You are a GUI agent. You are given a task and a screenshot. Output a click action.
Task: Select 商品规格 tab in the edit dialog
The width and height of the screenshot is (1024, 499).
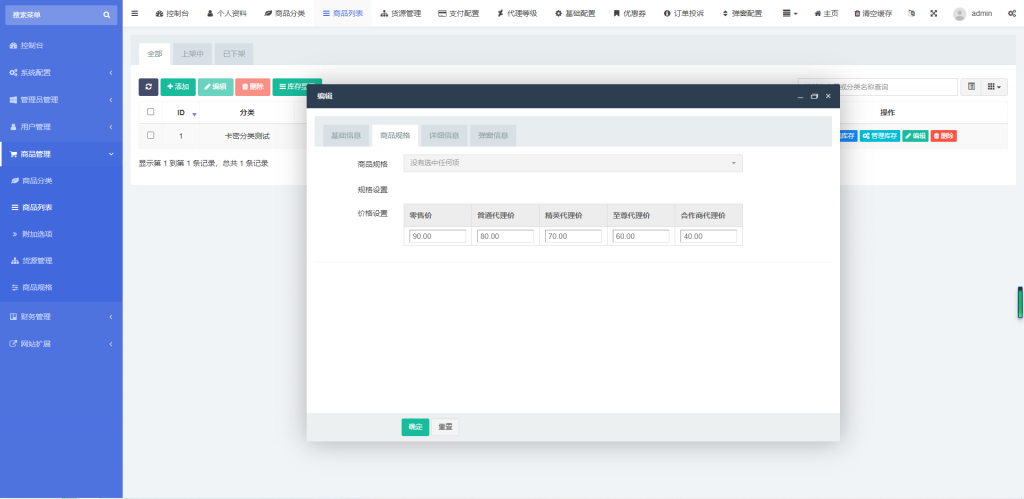395,136
